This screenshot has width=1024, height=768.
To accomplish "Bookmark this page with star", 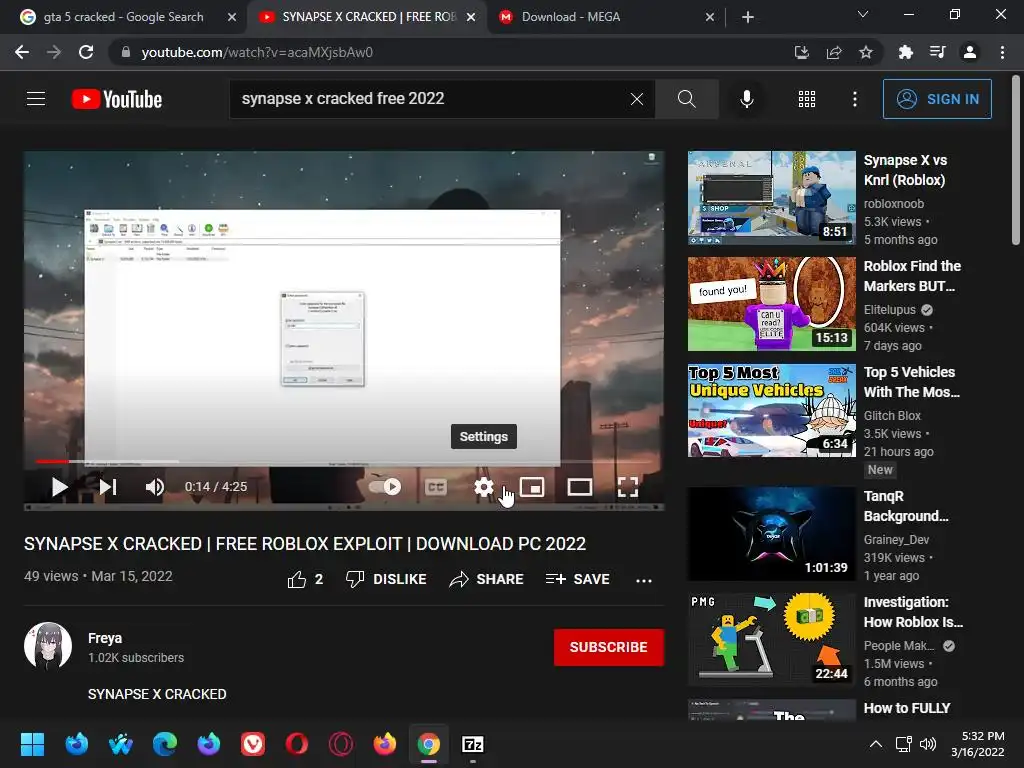I will pos(866,52).
